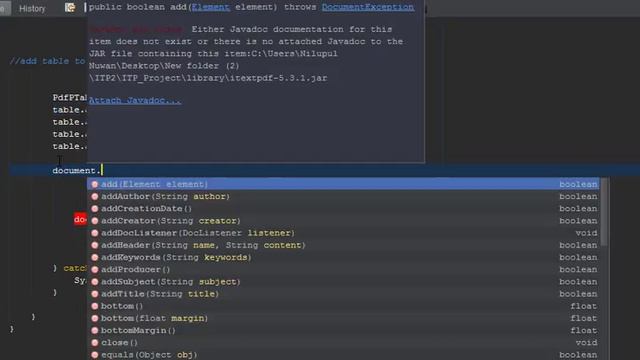Pick addKeywords(String keywords) suggestion
The image size is (640, 360).
[x=343, y=258]
